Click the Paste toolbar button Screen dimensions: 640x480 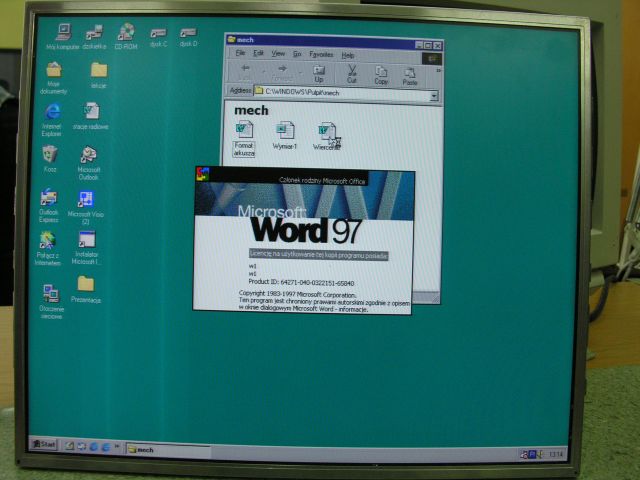click(x=409, y=77)
